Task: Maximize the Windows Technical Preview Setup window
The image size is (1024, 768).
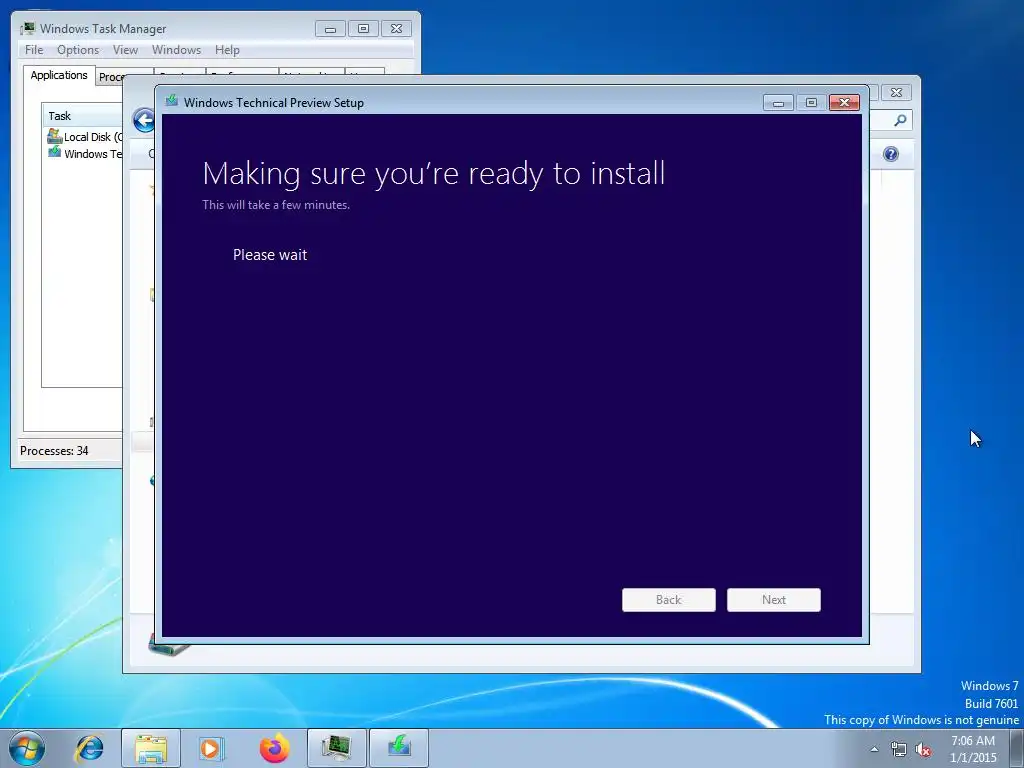Action: pyautogui.click(x=811, y=103)
